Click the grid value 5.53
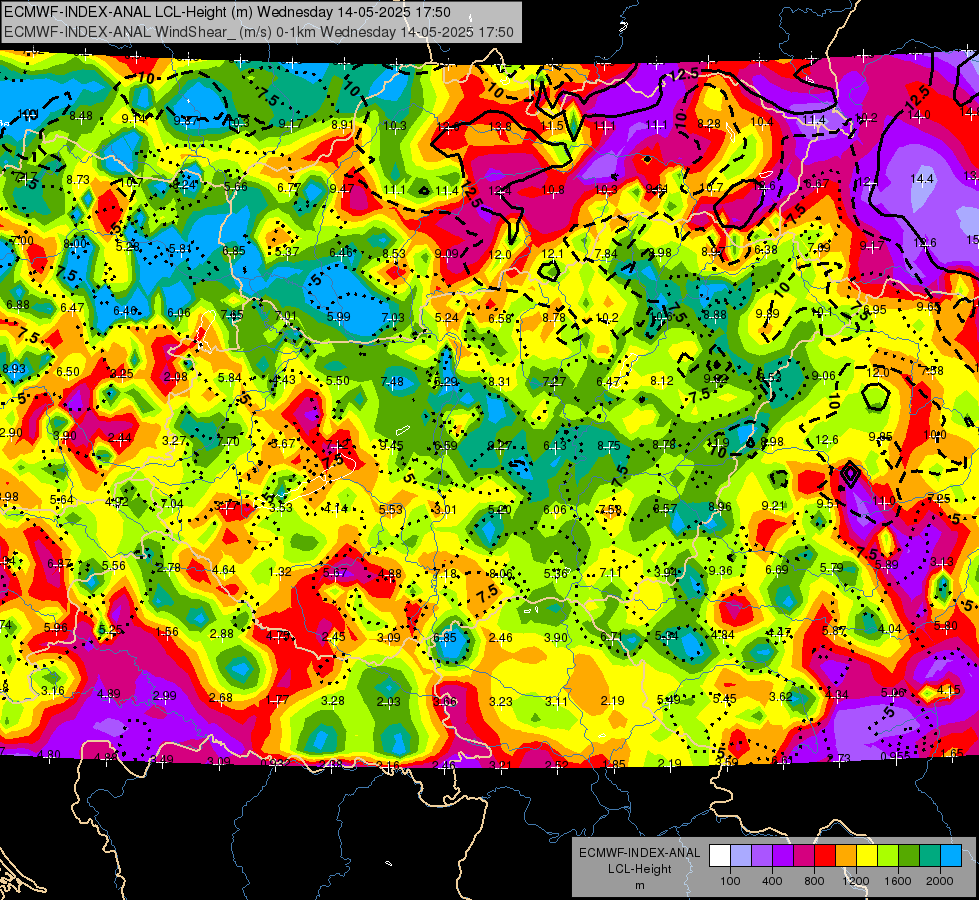This screenshot has width=979, height=900. click(391, 510)
